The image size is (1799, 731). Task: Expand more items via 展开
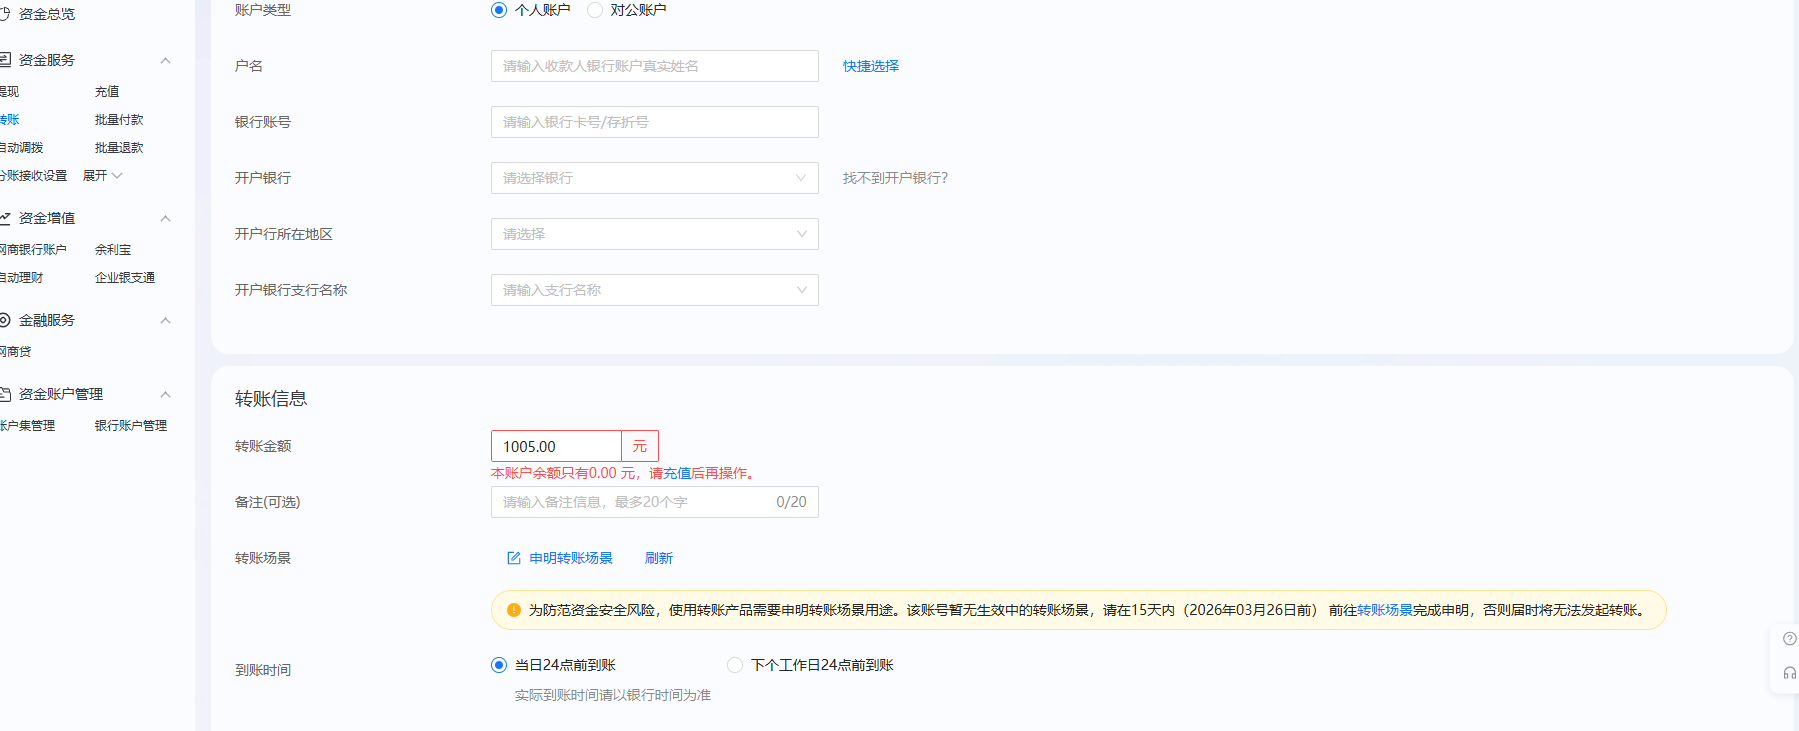[102, 176]
